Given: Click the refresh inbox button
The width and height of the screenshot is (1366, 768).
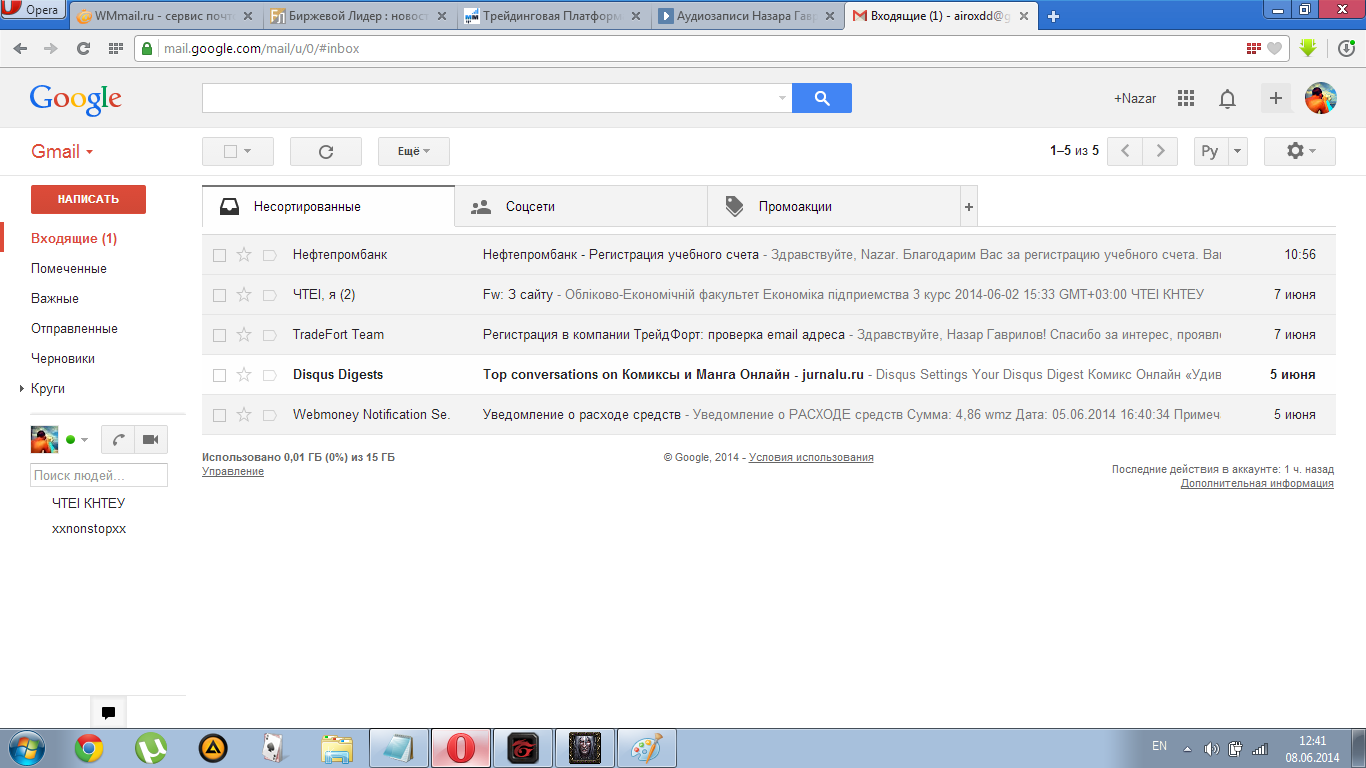Looking at the screenshot, I should (326, 152).
